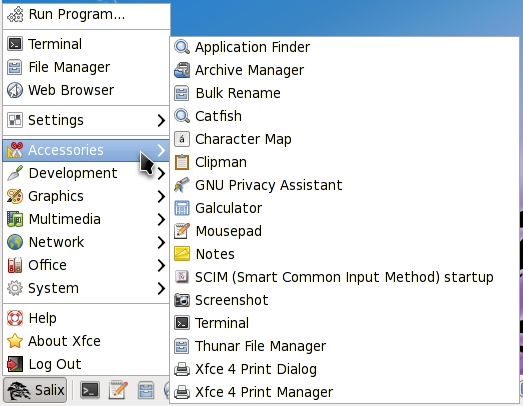The image size is (523, 406).
Task: Click the Salix menu button
Action: (x=36, y=390)
